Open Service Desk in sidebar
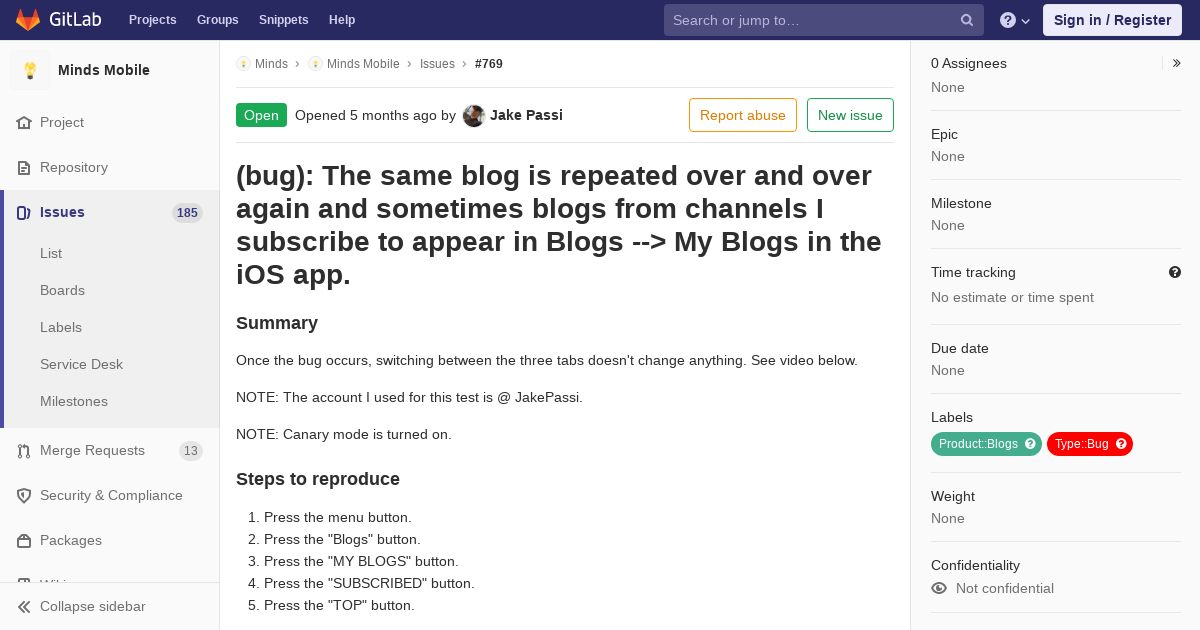The width and height of the screenshot is (1200, 630). 81,364
